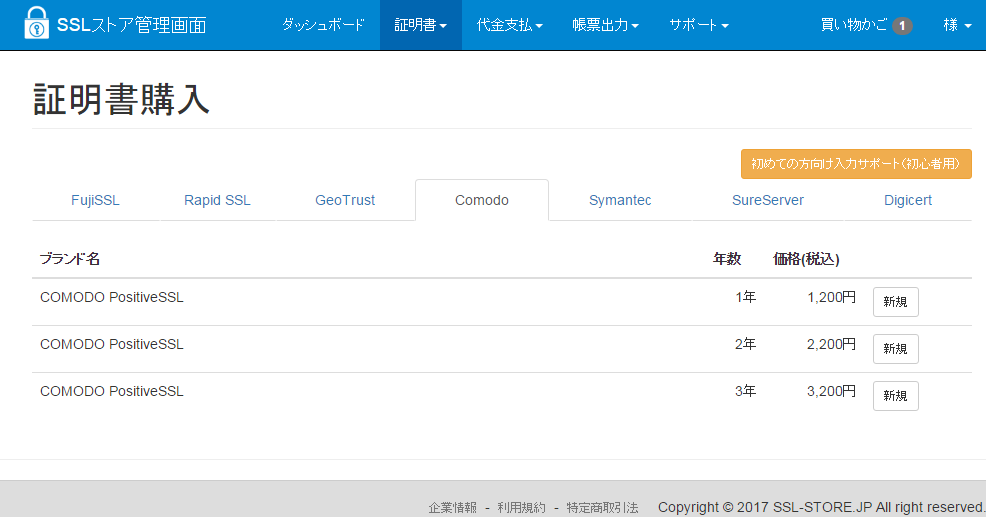Click the 1年 duration cell

pyautogui.click(x=746, y=297)
